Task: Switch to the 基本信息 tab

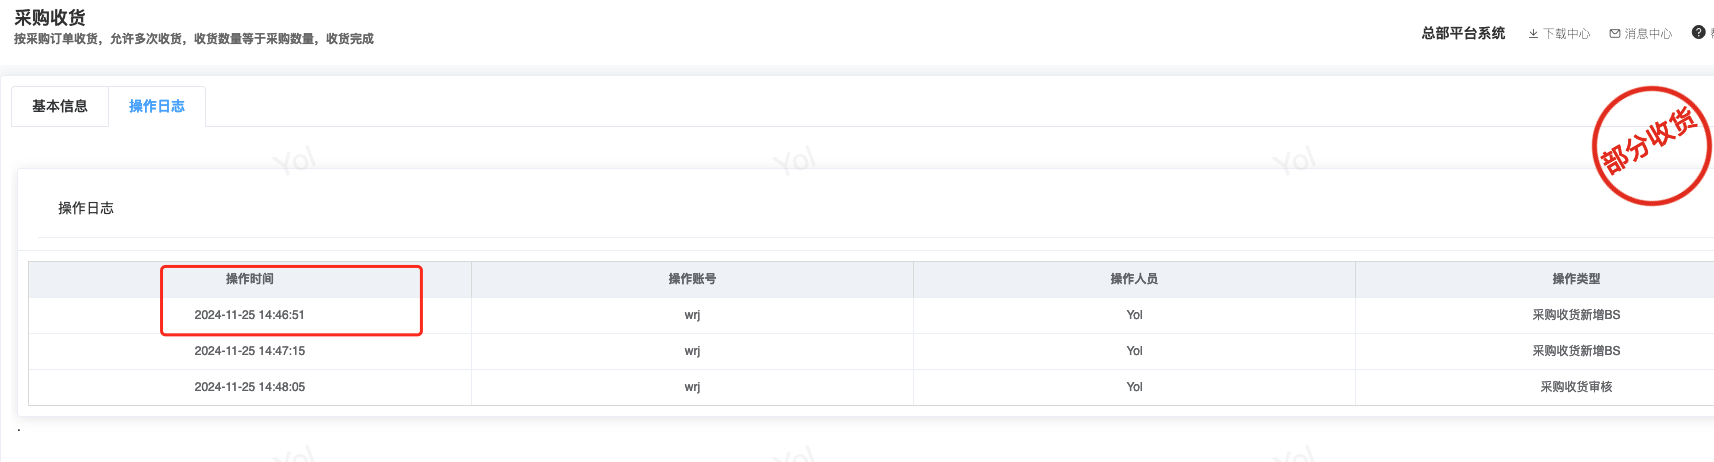Action: click(x=60, y=106)
